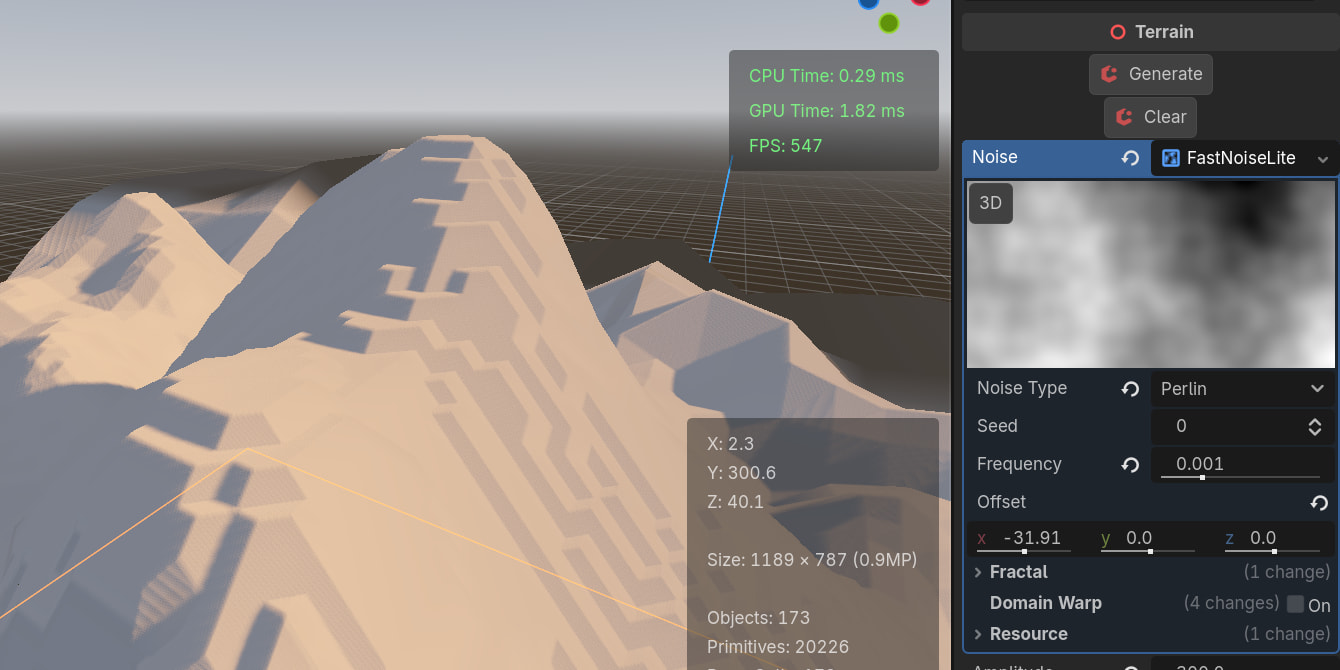Open the Noise Type Perlin dropdown

pyautogui.click(x=1242, y=389)
